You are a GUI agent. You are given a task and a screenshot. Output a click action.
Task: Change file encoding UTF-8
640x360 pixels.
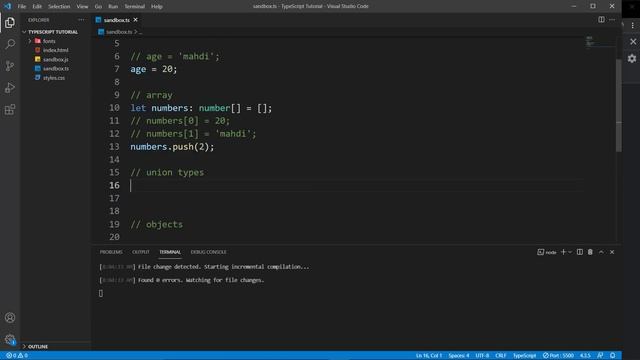[482, 356]
